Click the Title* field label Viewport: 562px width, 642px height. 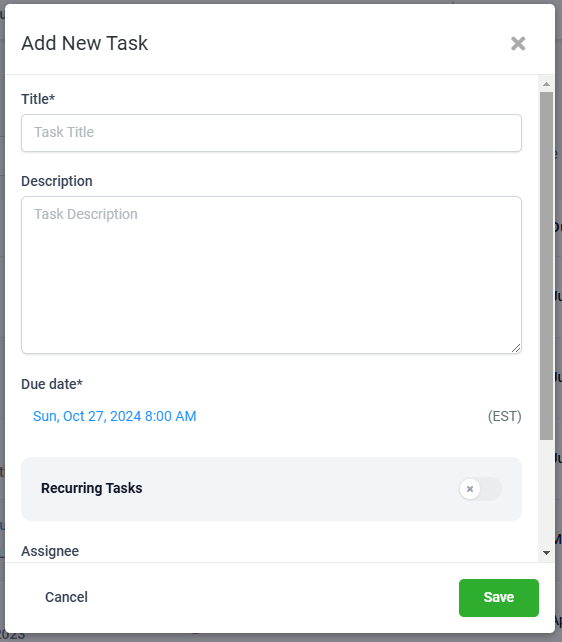point(38,99)
